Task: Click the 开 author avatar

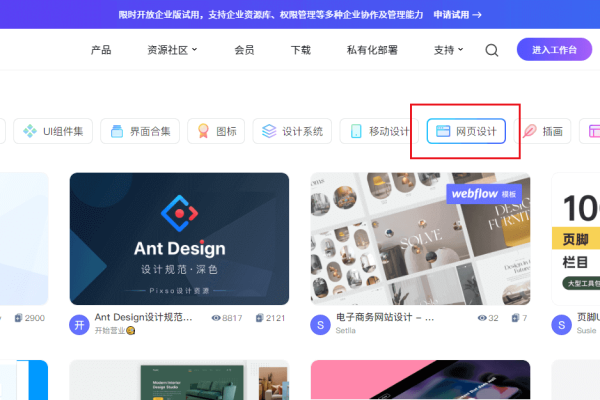Action: pyautogui.click(x=79, y=324)
